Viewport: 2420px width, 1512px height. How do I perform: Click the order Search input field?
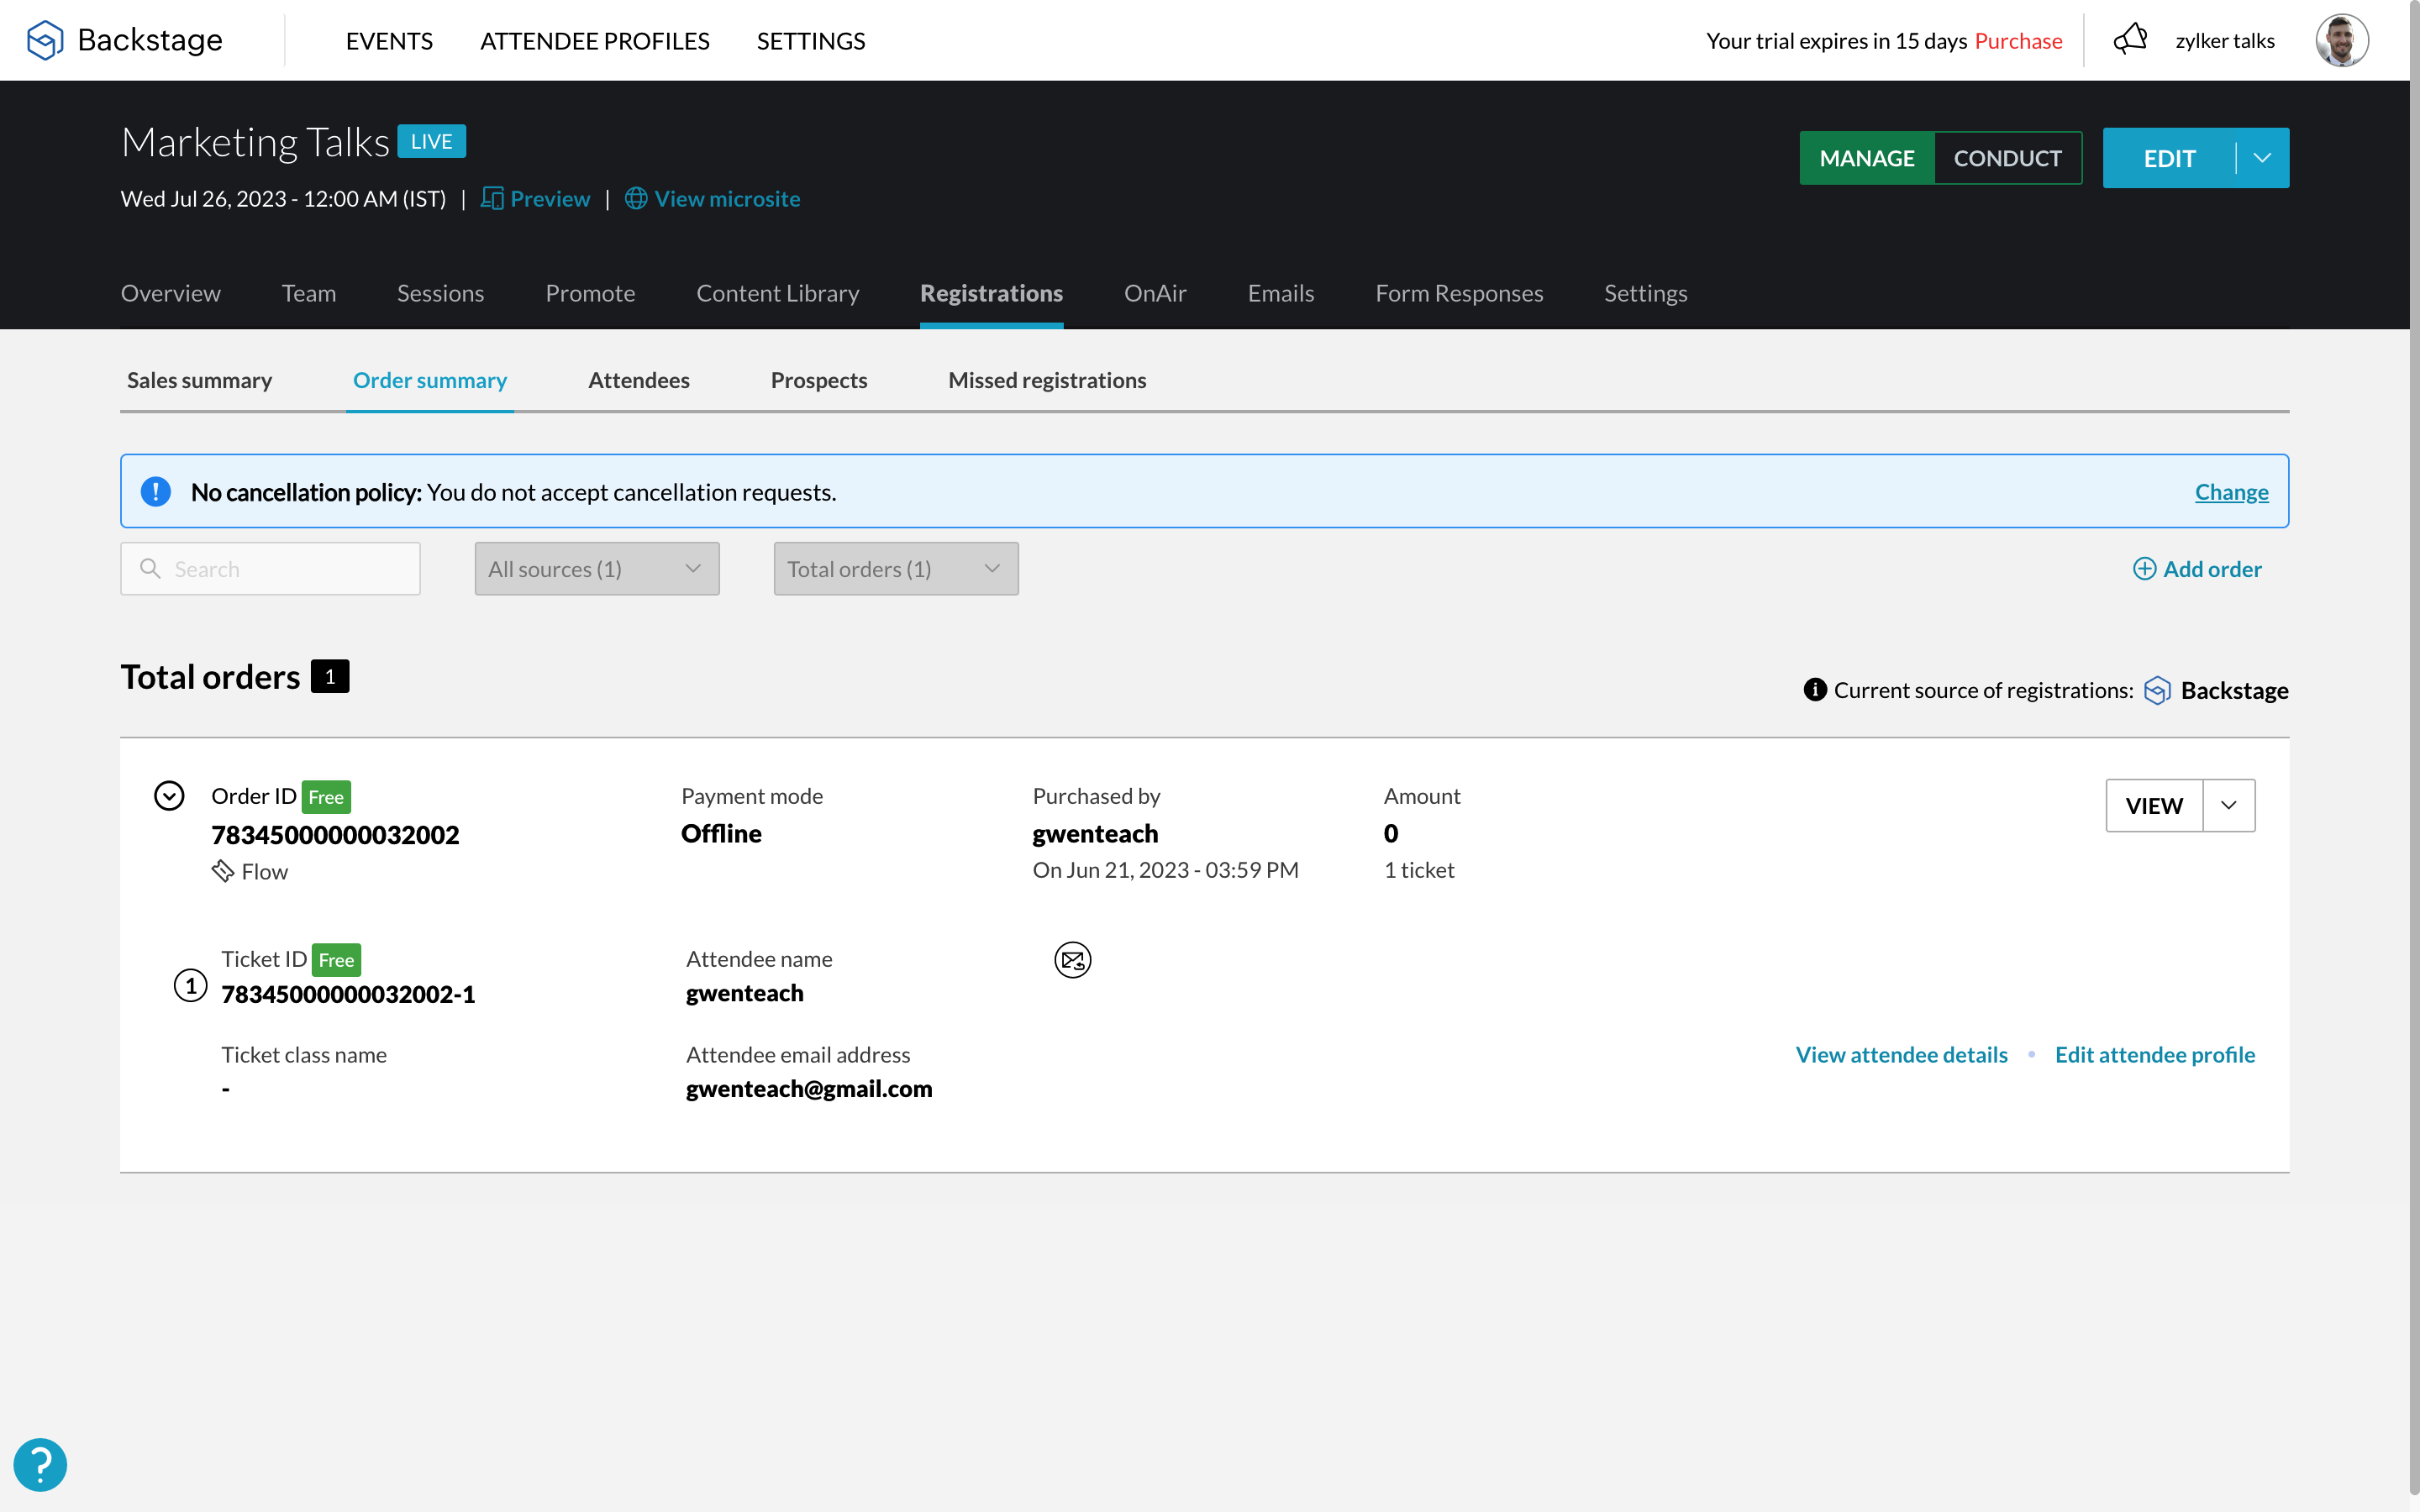pyautogui.click(x=290, y=569)
